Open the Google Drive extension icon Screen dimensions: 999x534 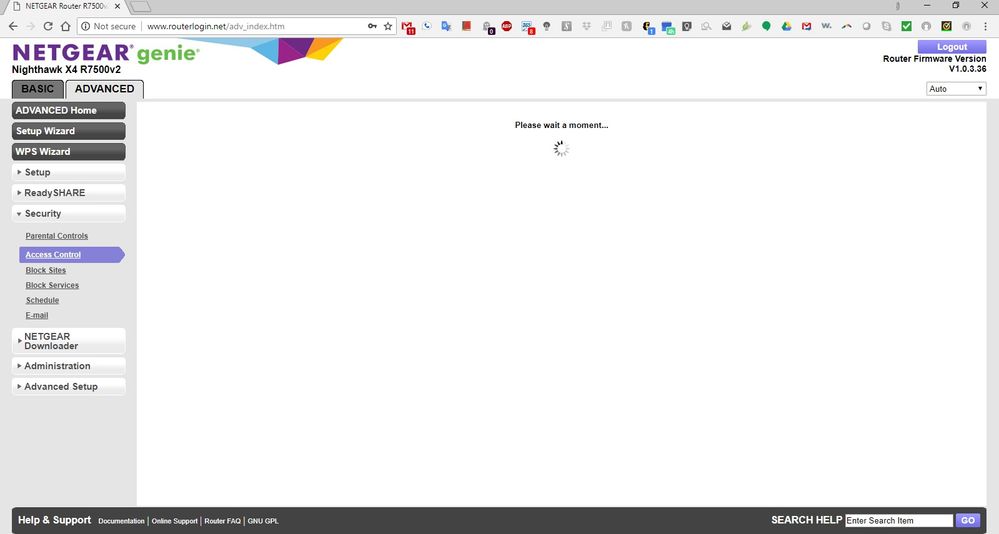click(786, 26)
